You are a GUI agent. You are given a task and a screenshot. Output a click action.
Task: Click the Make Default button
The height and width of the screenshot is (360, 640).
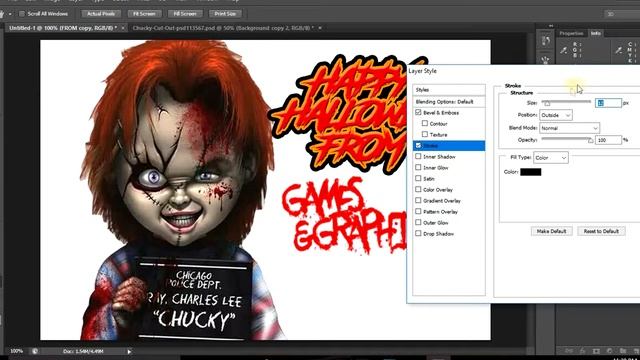coord(551,231)
